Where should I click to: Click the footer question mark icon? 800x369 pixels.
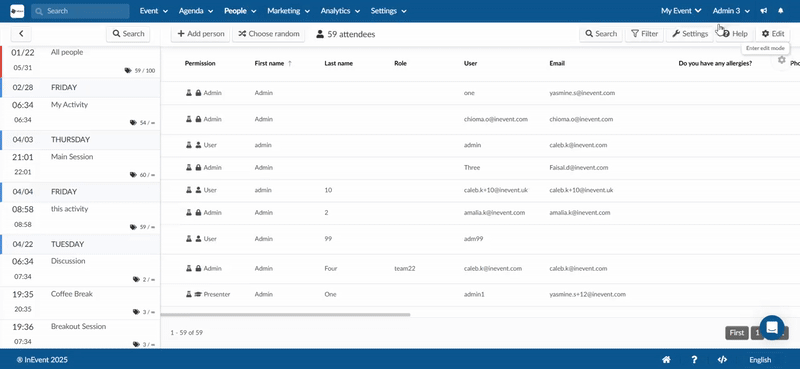click(x=694, y=359)
